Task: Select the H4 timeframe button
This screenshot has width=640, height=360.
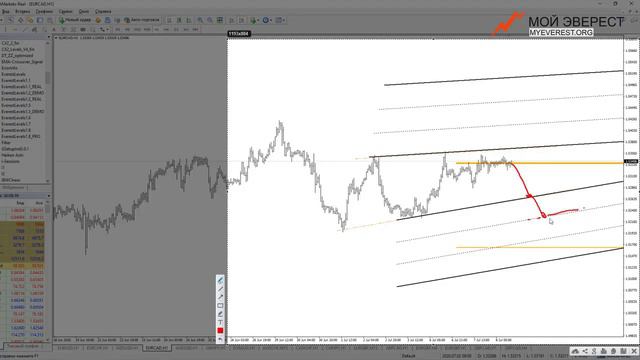Action: [x=166, y=29]
